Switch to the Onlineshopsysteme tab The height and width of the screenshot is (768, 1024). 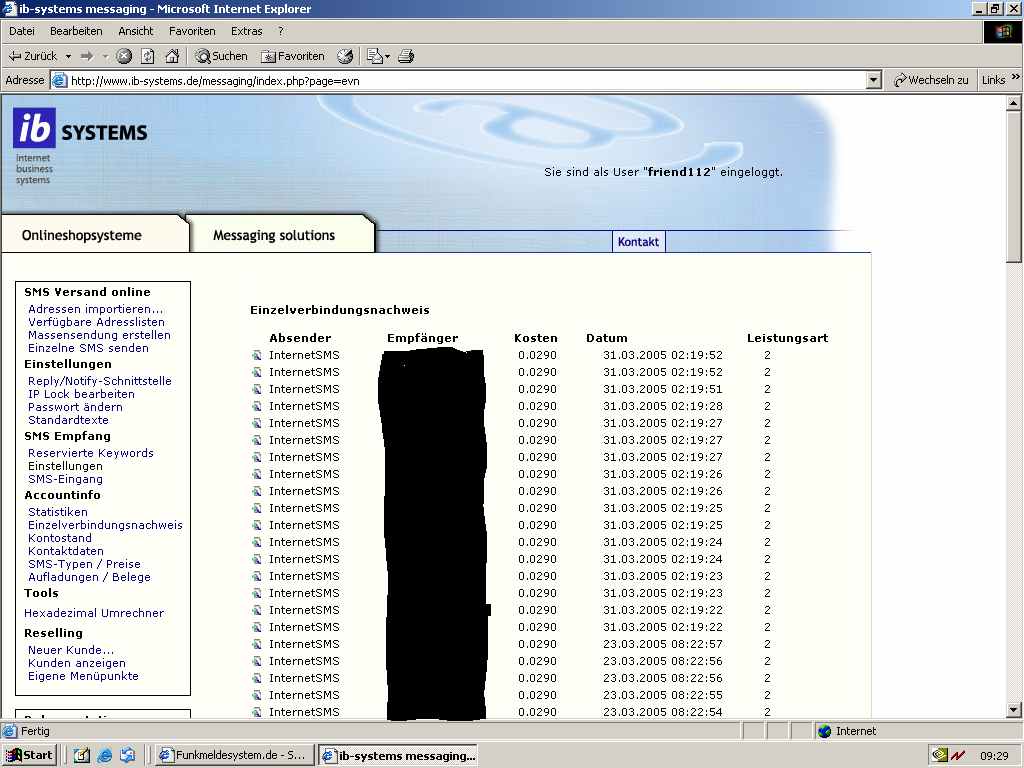pyautogui.click(x=82, y=236)
